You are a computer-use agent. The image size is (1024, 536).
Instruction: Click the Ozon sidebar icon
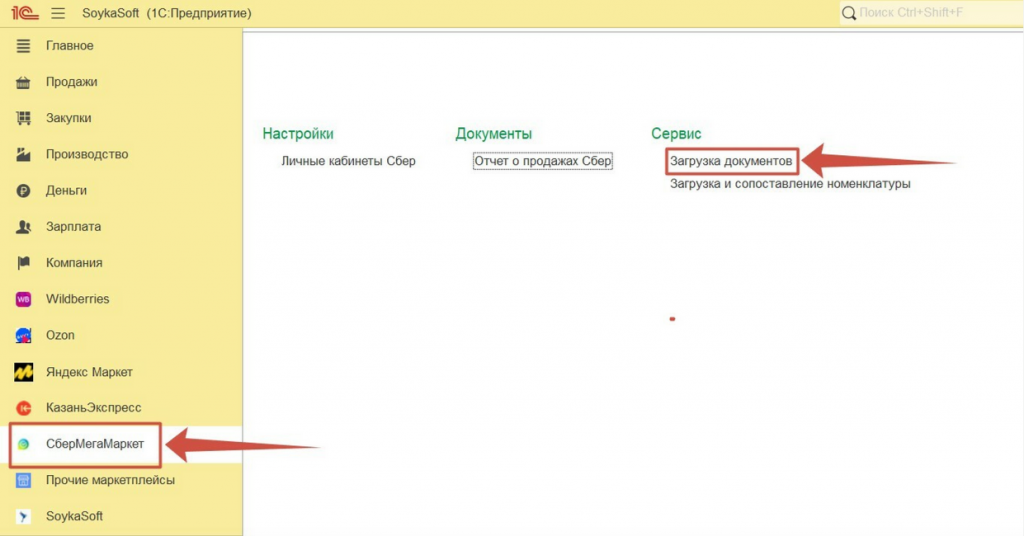(24, 336)
